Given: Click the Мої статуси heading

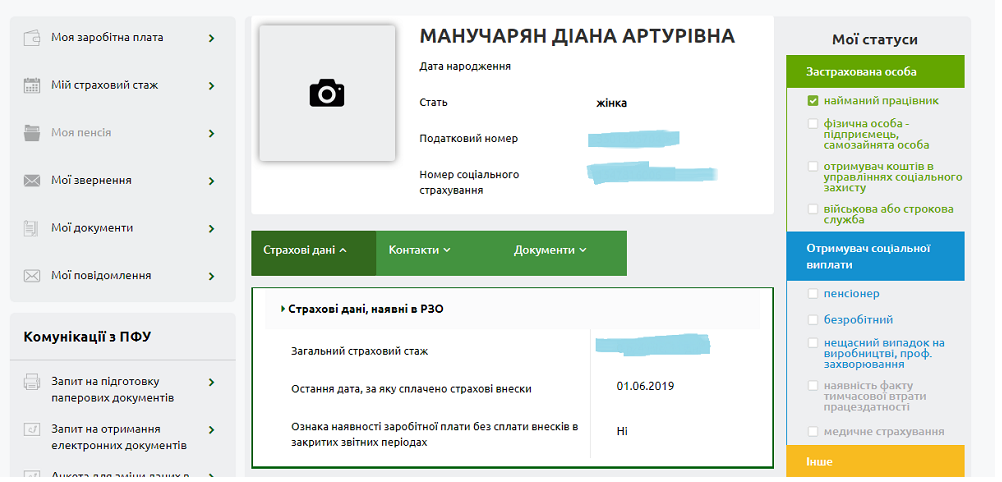Looking at the screenshot, I should pyautogui.click(x=875, y=40).
